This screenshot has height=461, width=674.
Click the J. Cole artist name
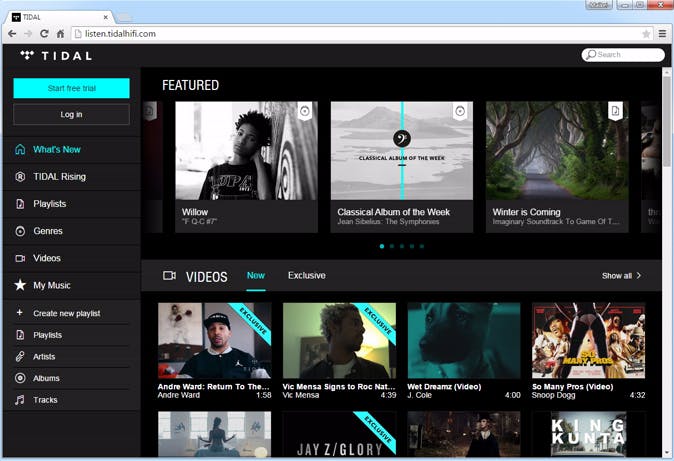click(419, 395)
